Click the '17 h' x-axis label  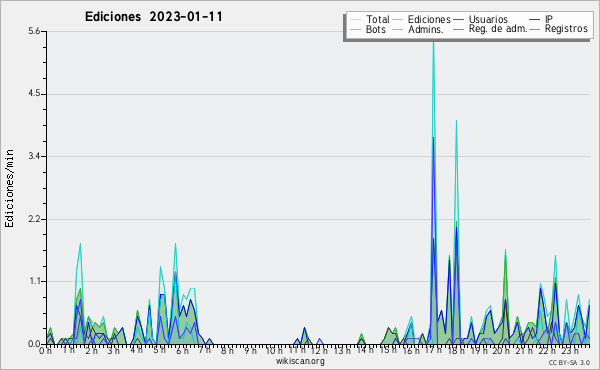click(x=433, y=350)
